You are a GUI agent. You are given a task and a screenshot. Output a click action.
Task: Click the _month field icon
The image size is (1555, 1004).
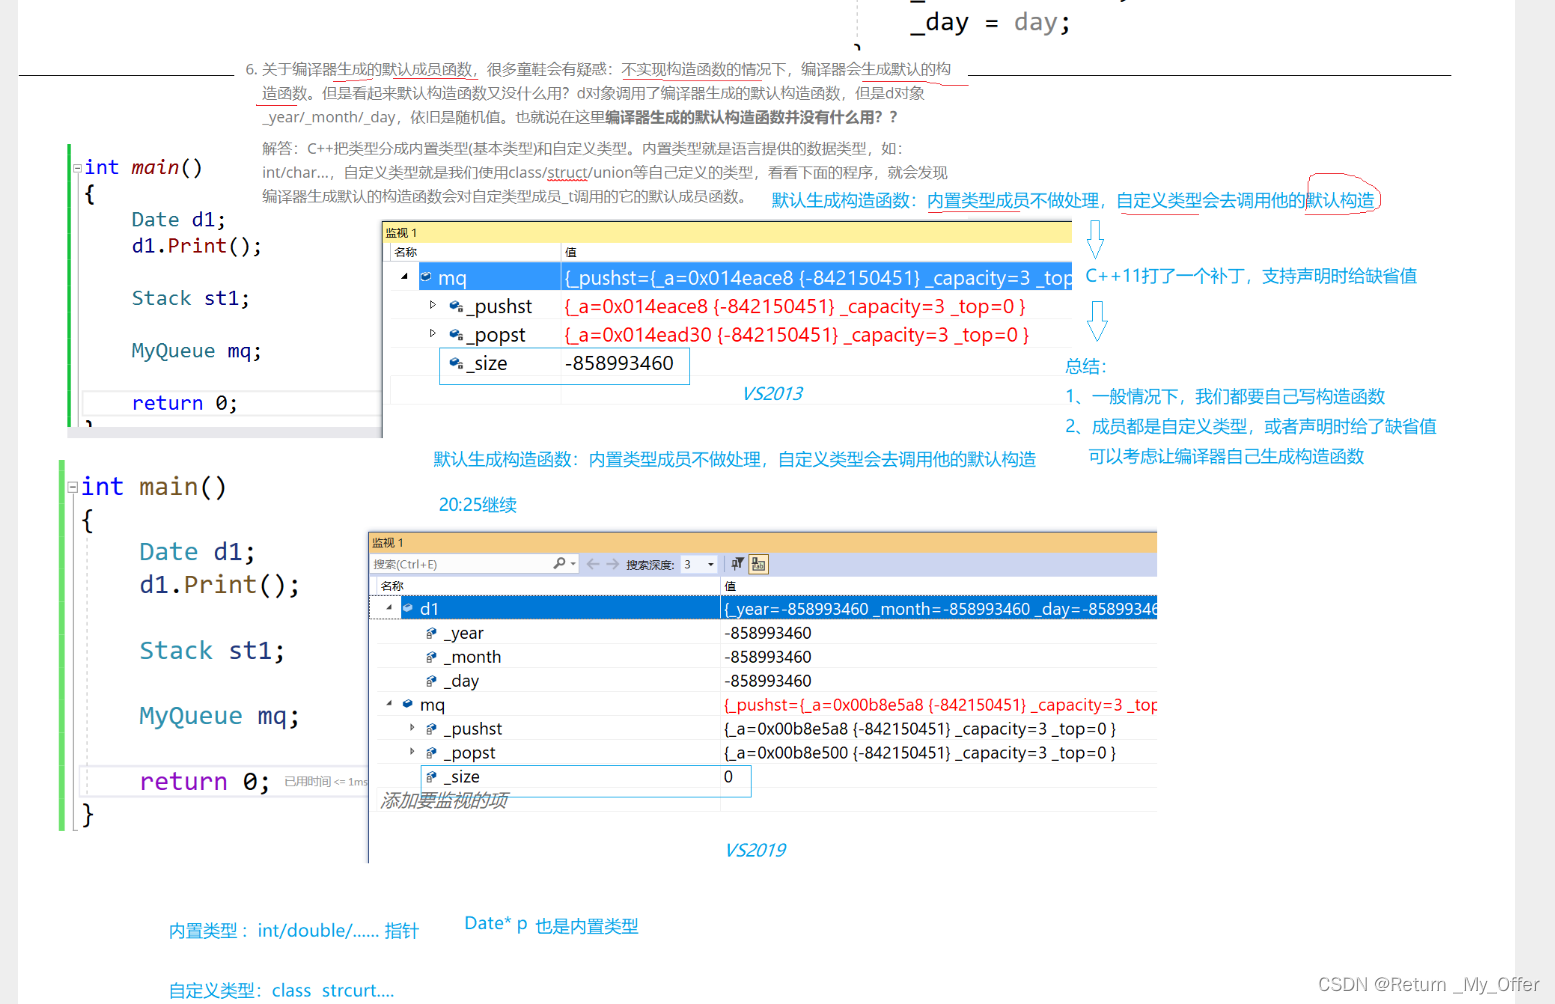tap(431, 657)
